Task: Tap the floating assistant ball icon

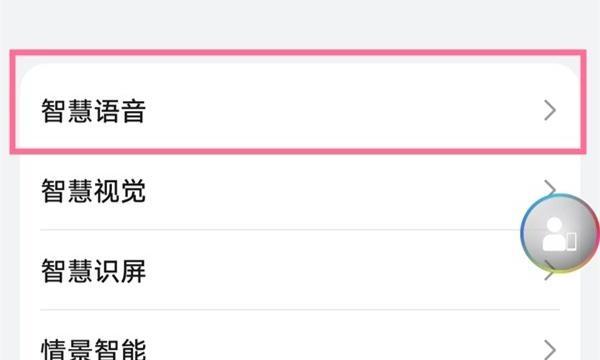Action: (559, 233)
